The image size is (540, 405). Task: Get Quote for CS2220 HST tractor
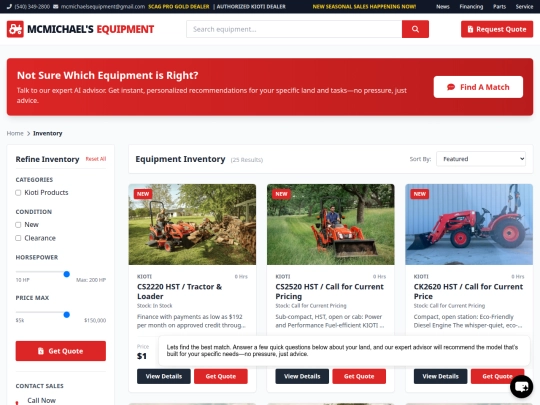click(x=221, y=376)
